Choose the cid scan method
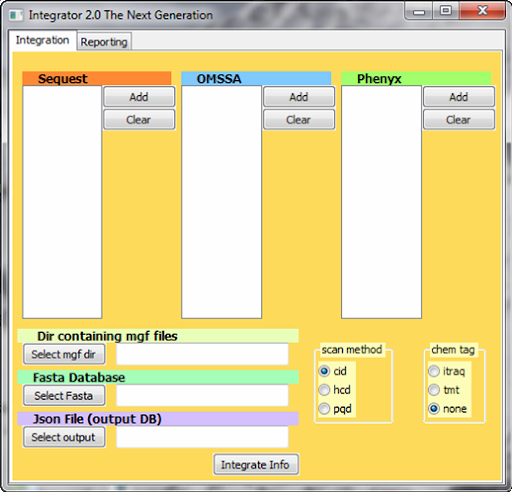 pyautogui.click(x=333, y=371)
